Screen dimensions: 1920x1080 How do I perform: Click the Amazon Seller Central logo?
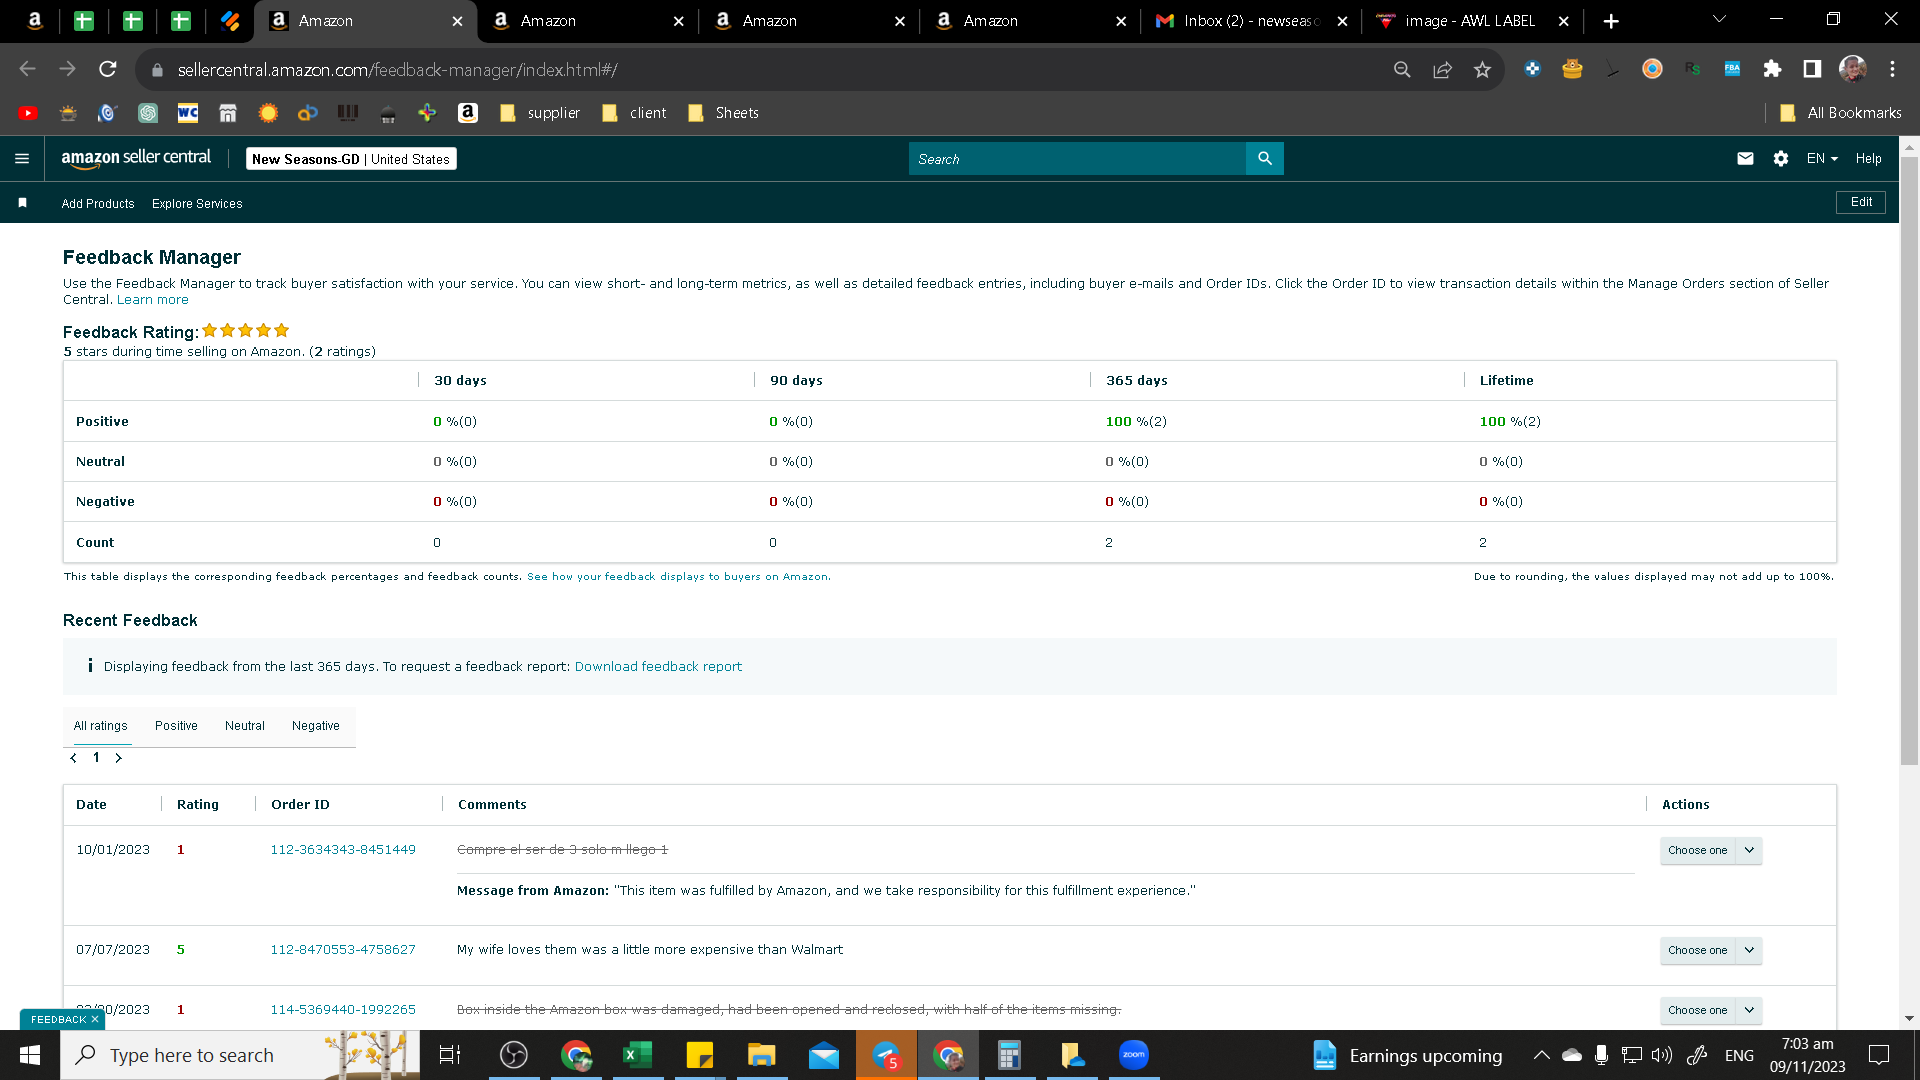tap(136, 158)
